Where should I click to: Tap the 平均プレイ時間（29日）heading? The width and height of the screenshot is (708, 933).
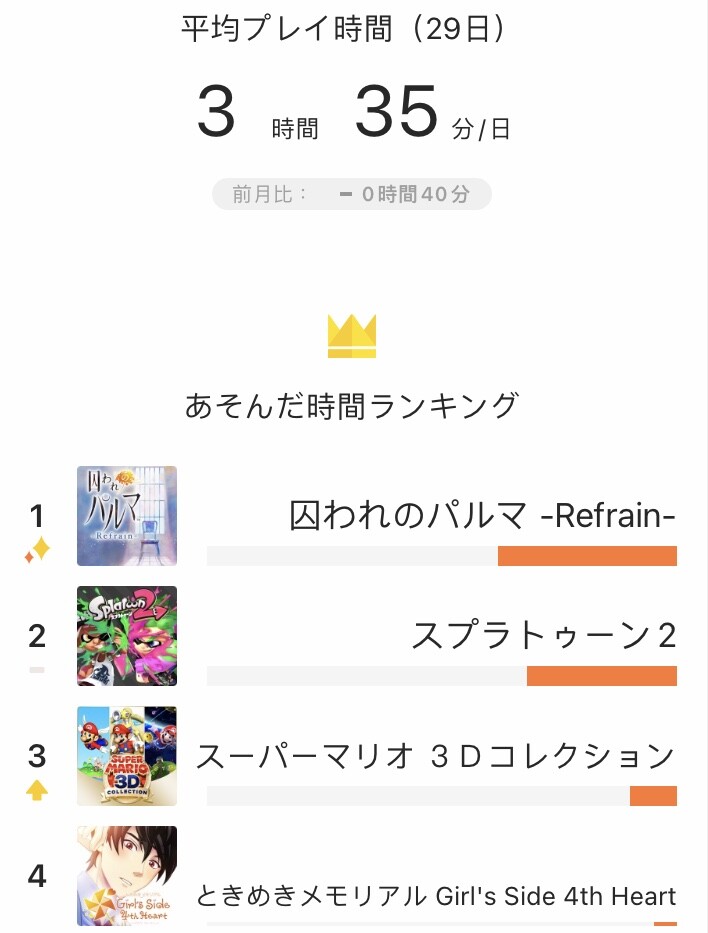coord(345,29)
